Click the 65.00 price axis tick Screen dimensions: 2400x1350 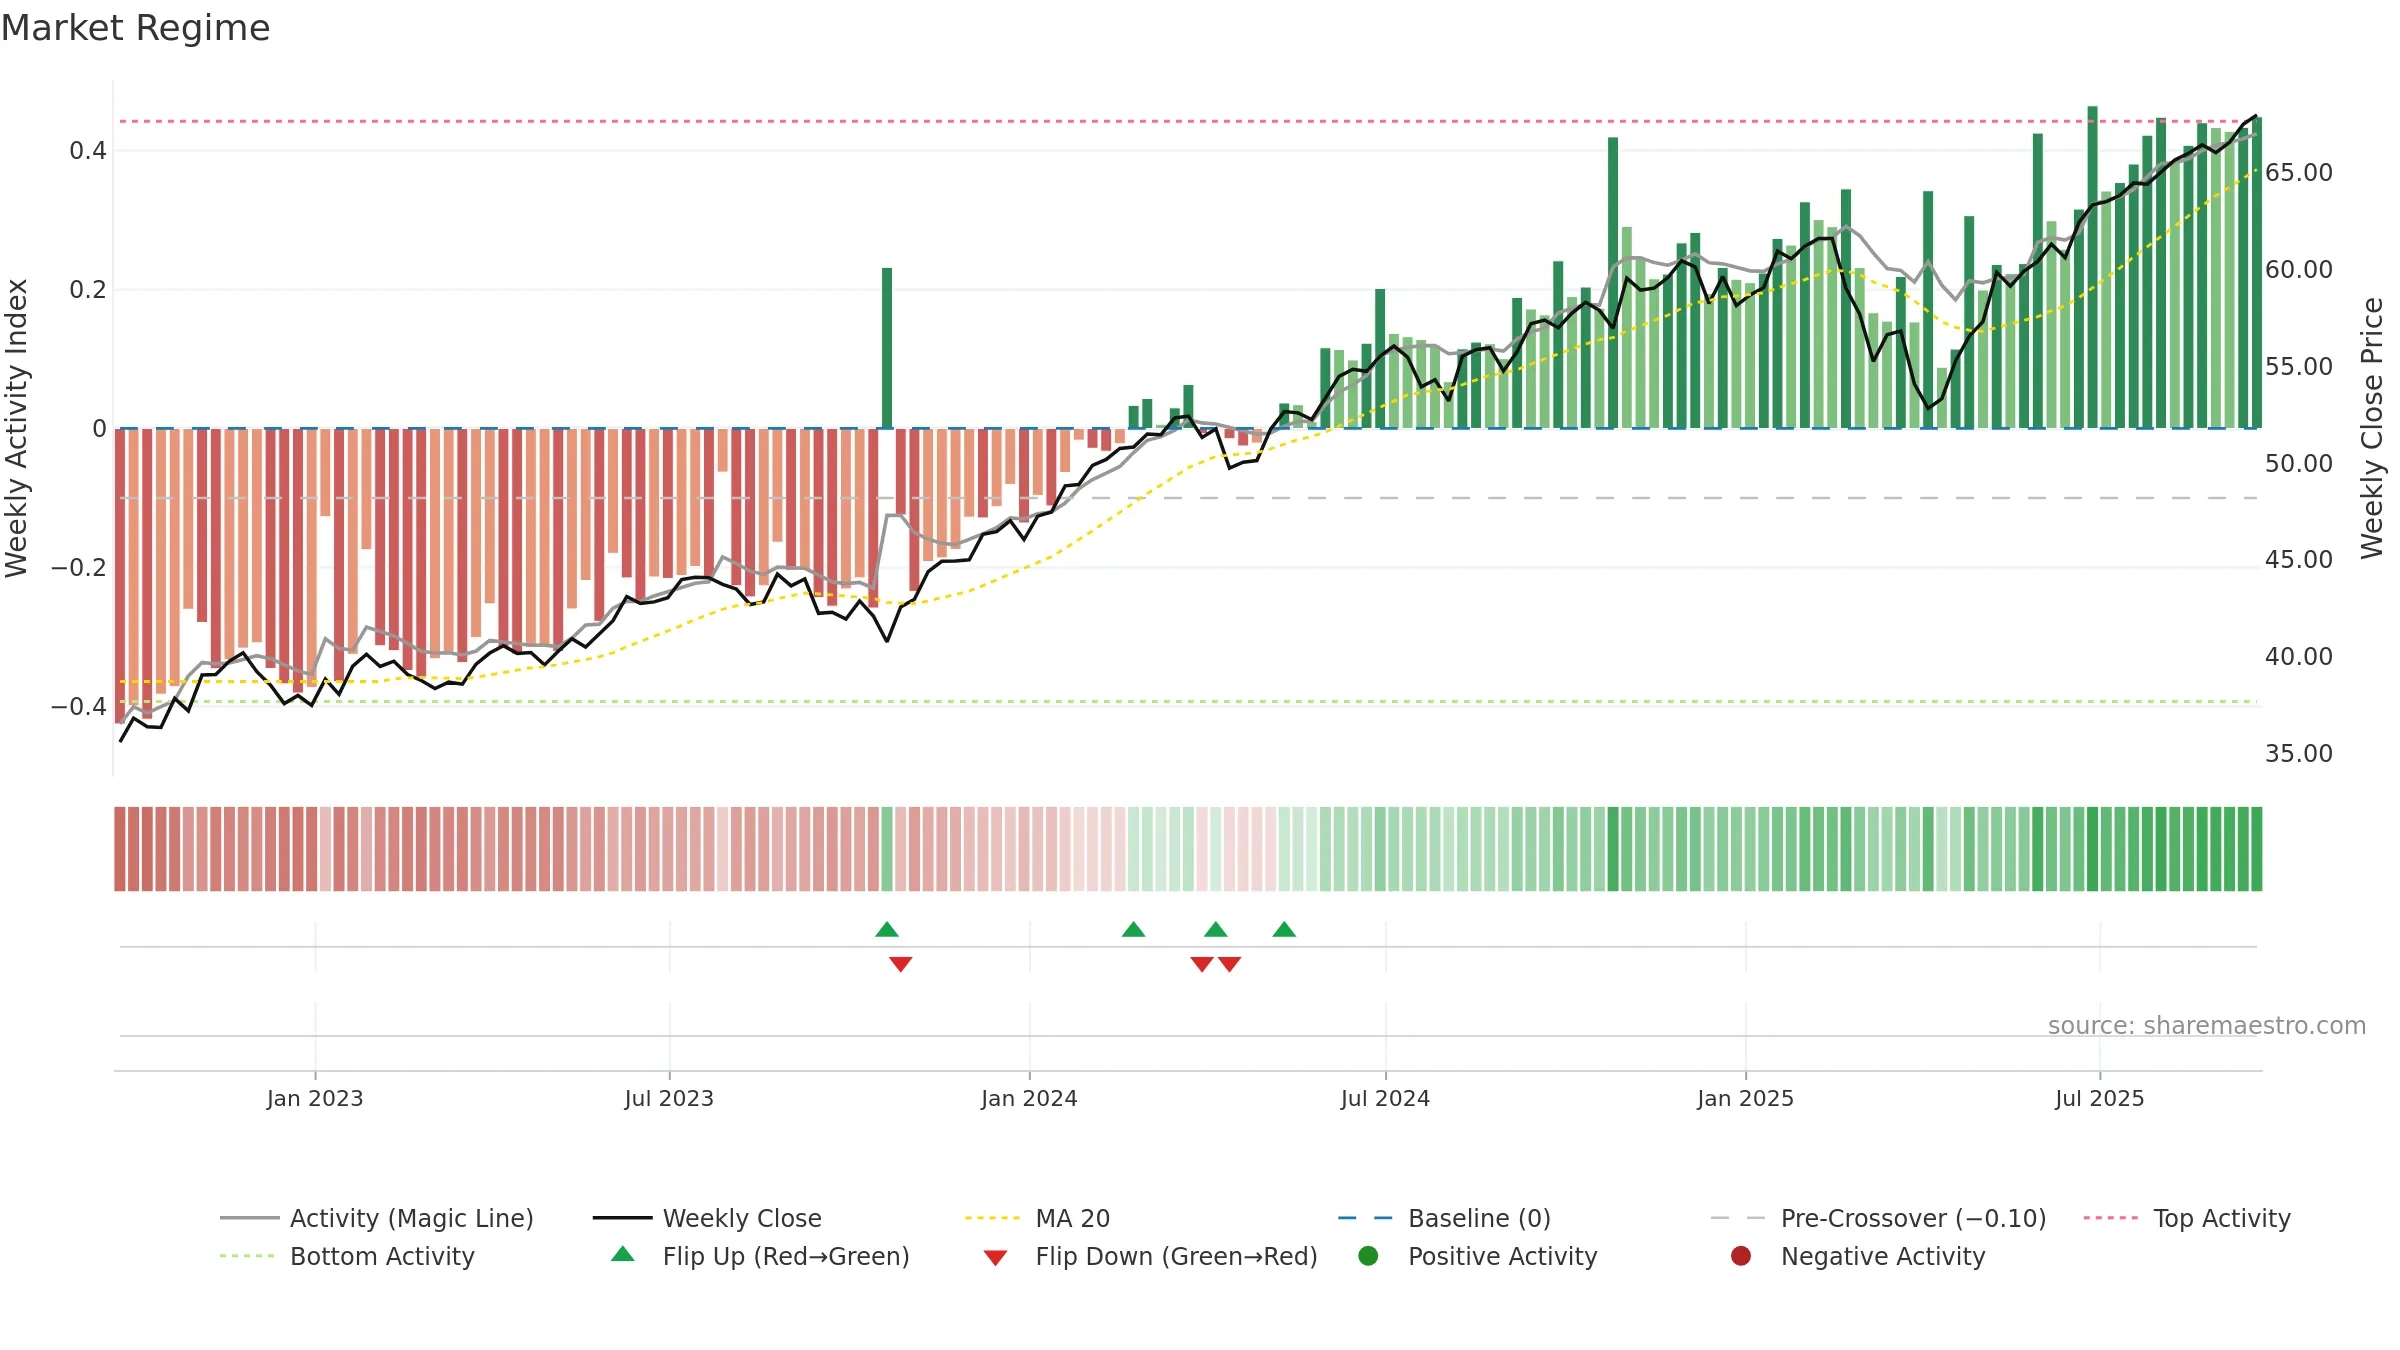tap(2299, 173)
